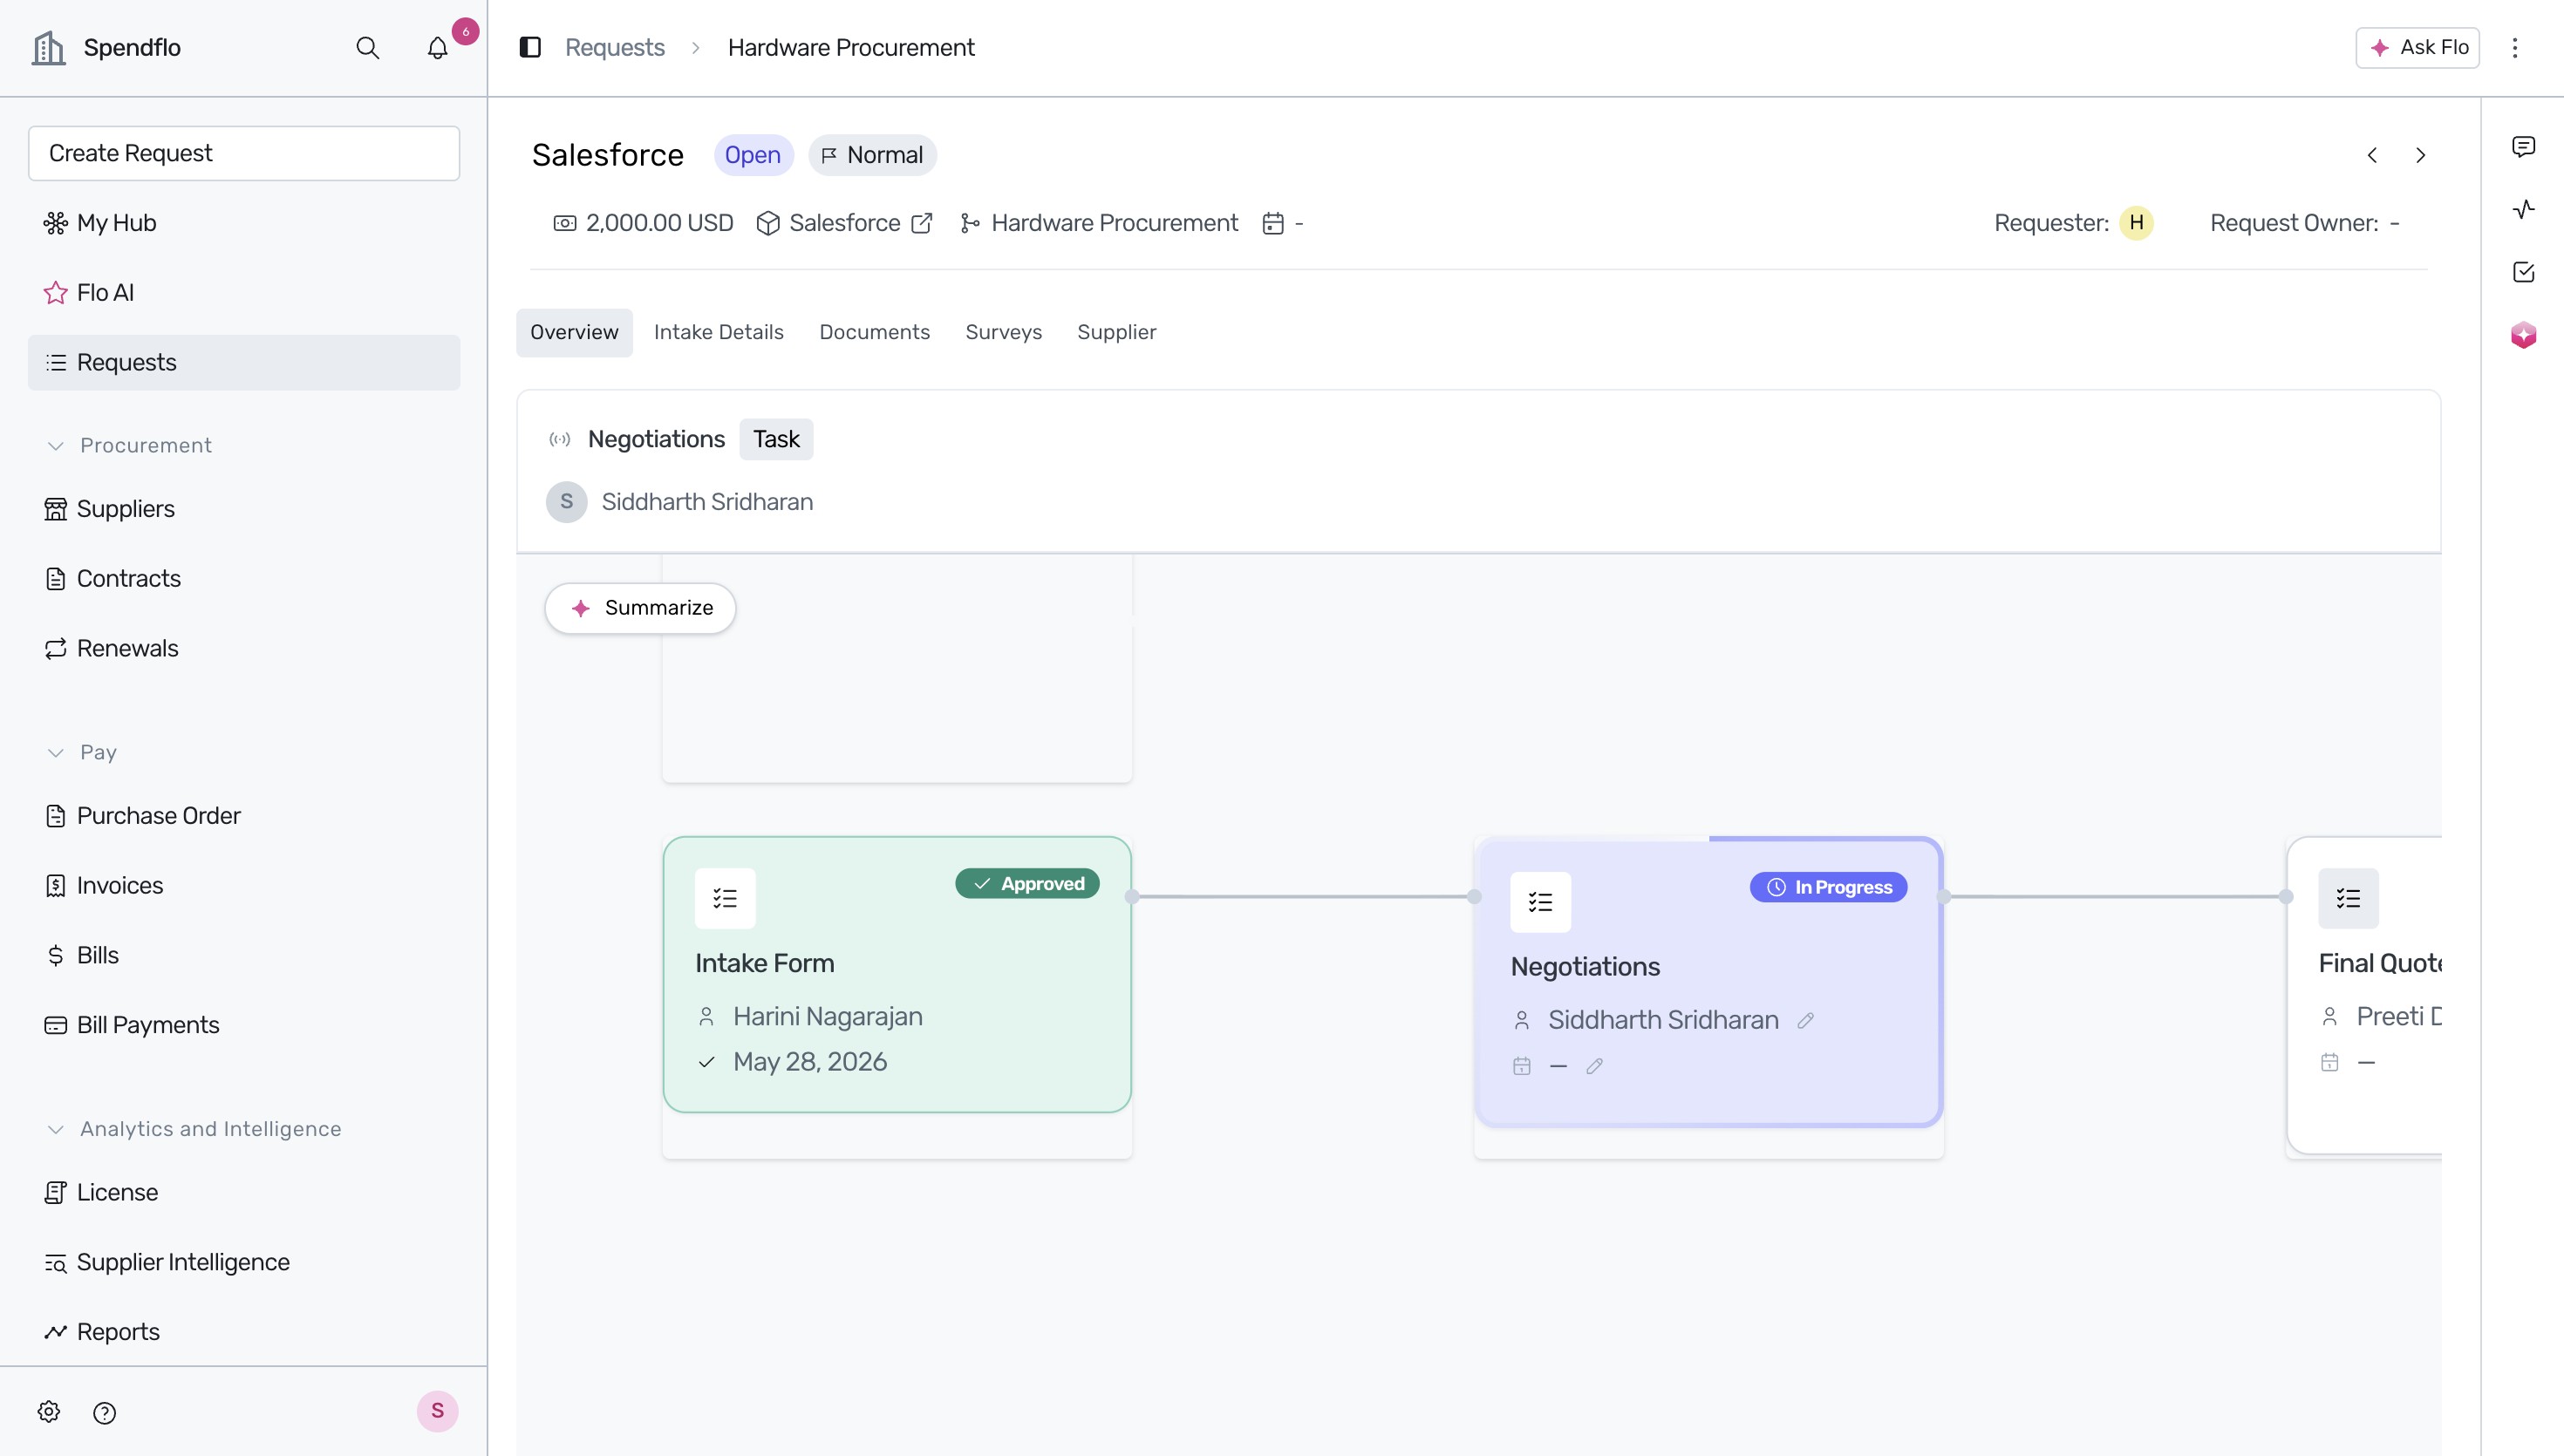The width and height of the screenshot is (2564, 1456).
Task: Click the Final Quote checklist icon
Action: point(2348,898)
